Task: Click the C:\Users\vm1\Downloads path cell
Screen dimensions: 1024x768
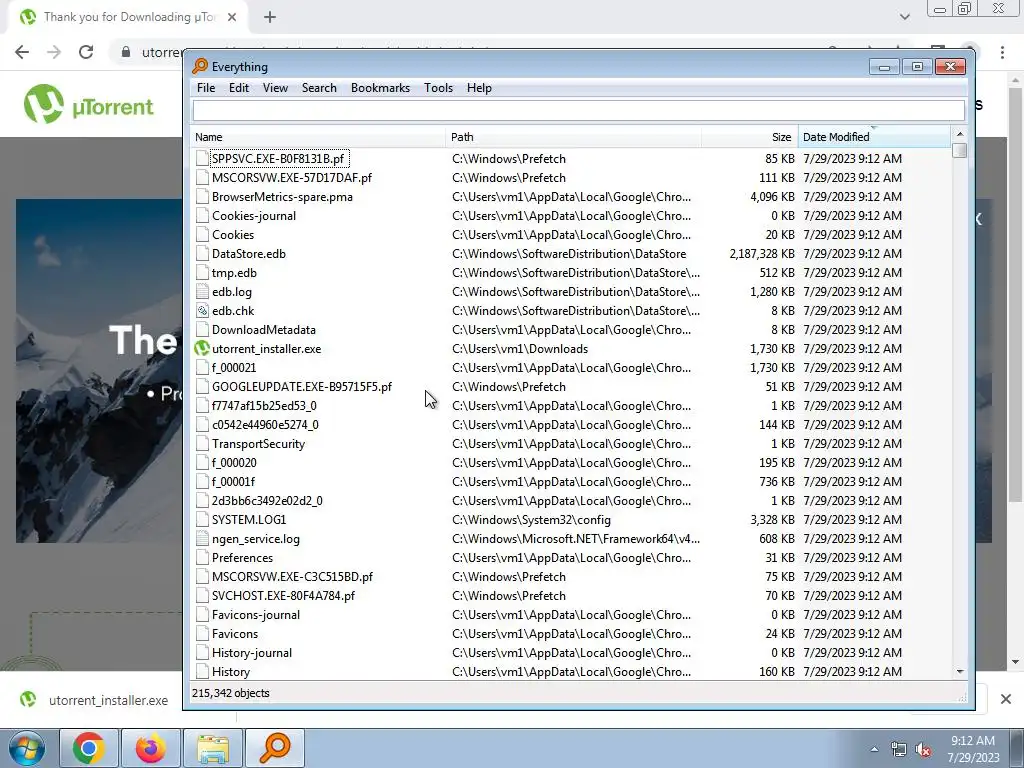Action: click(x=520, y=349)
